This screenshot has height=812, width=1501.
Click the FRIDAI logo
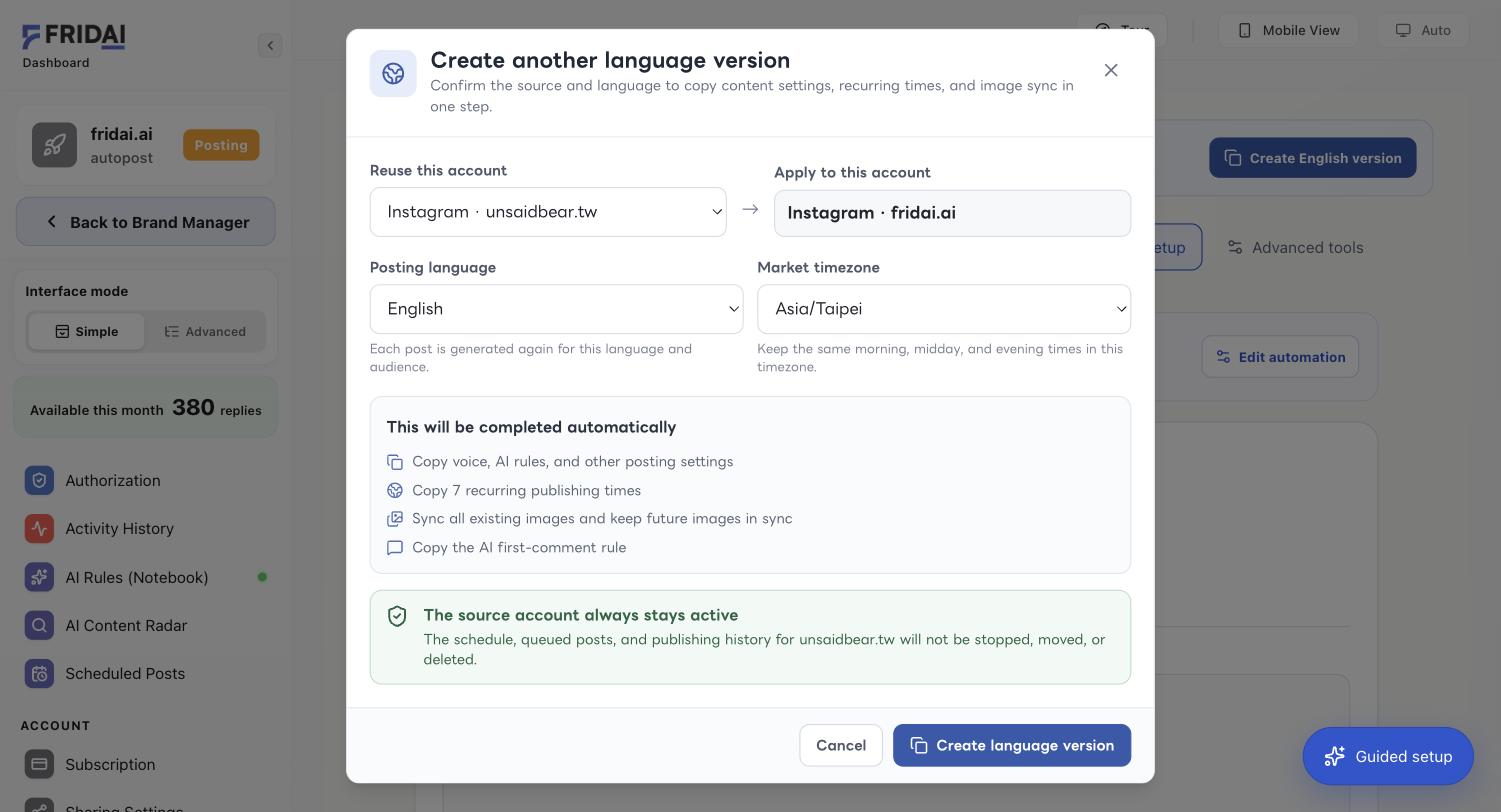(74, 37)
